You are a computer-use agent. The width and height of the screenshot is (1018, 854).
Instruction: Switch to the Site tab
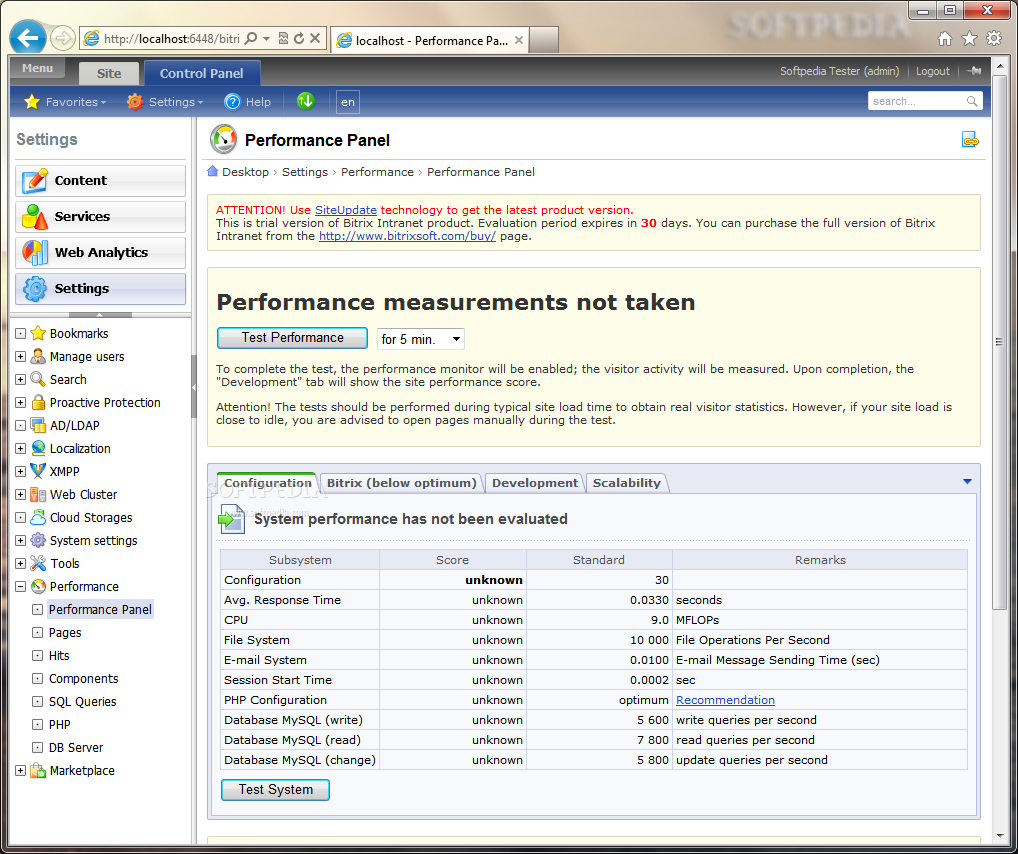(108, 73)
